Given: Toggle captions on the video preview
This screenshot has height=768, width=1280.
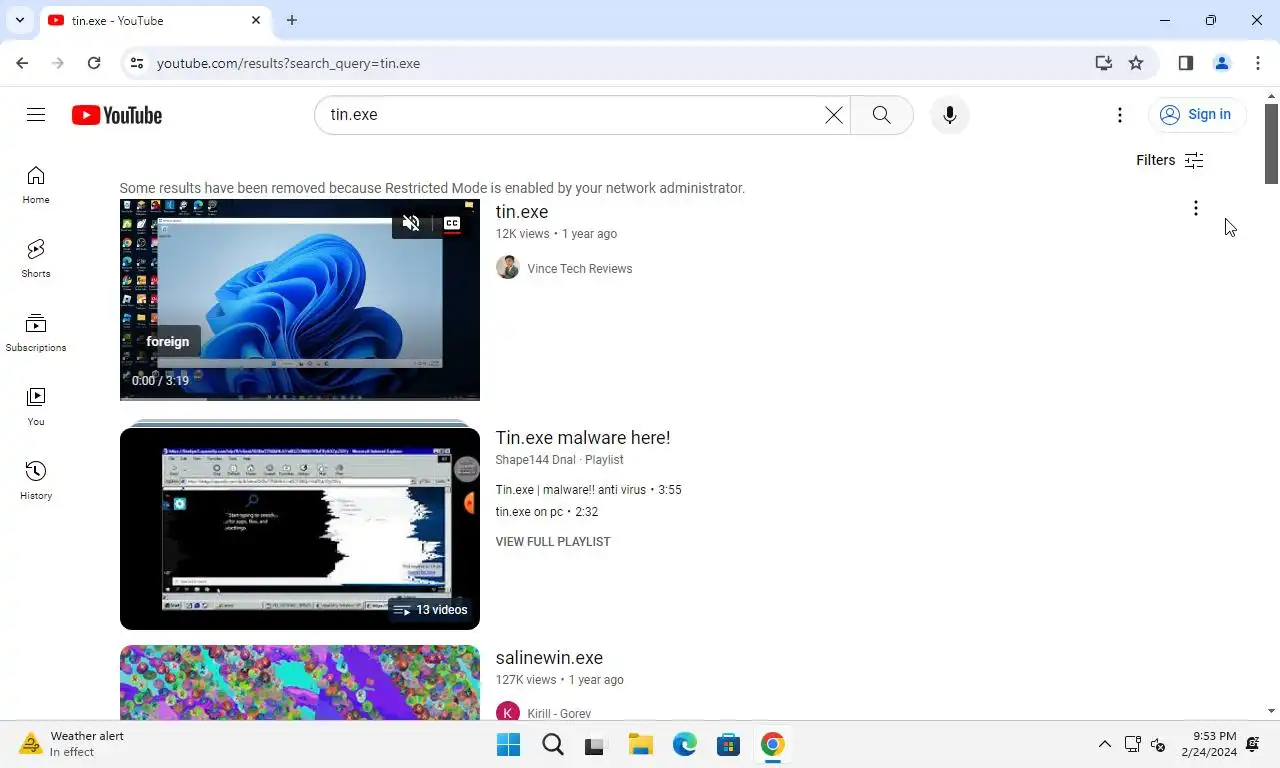Looking at the screenshot, I should point(452,223).
